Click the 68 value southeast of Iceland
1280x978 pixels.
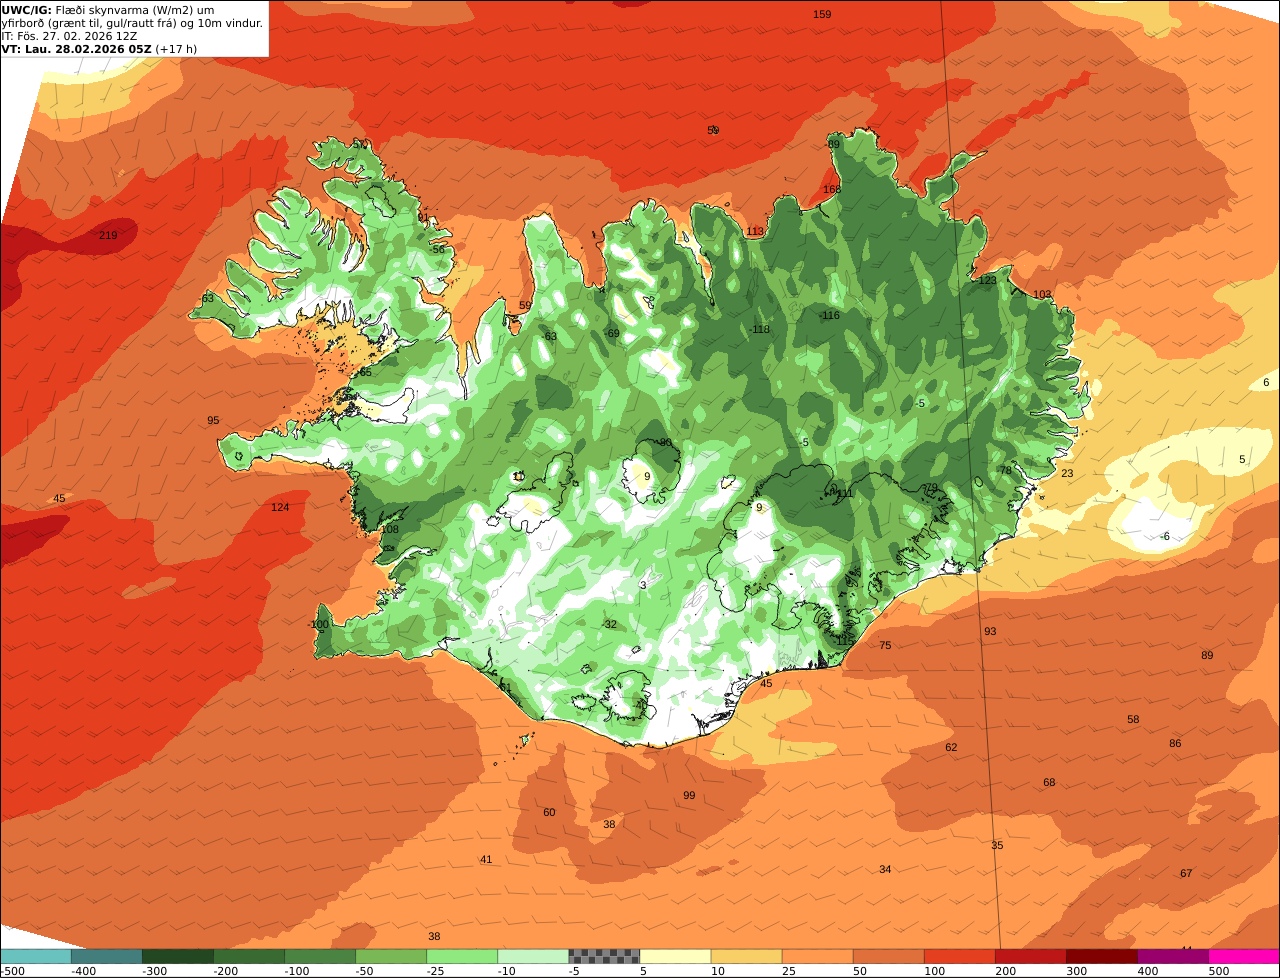(x=1049, y=782)
